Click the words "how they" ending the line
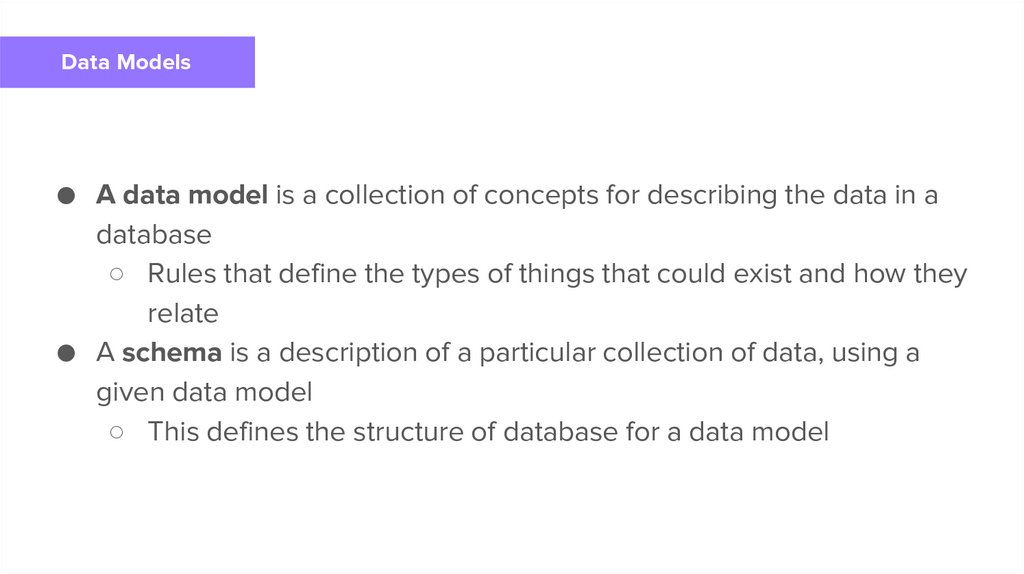 pos(910,274)
